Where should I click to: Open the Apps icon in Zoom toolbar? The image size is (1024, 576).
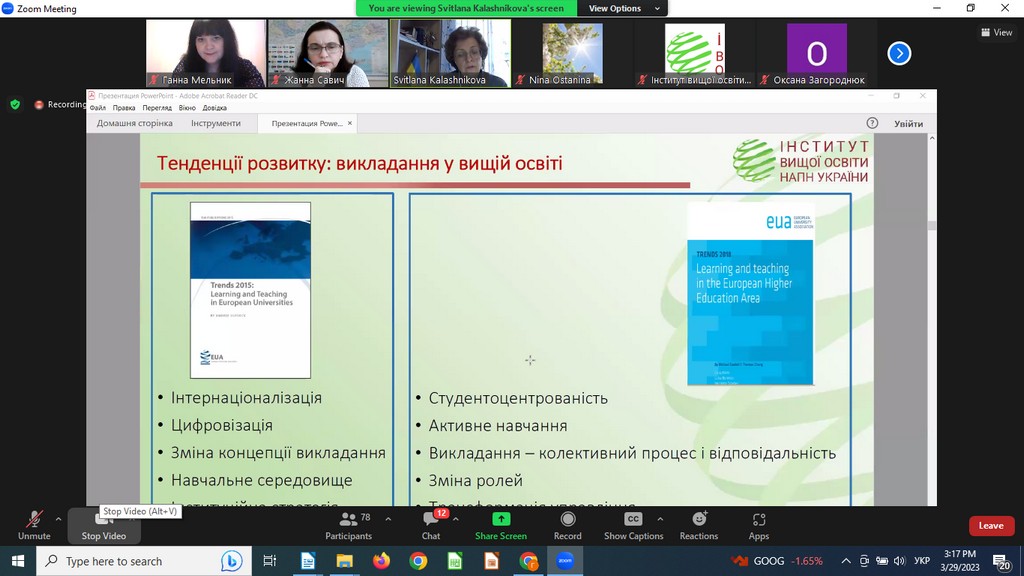(x=759, y=520)
